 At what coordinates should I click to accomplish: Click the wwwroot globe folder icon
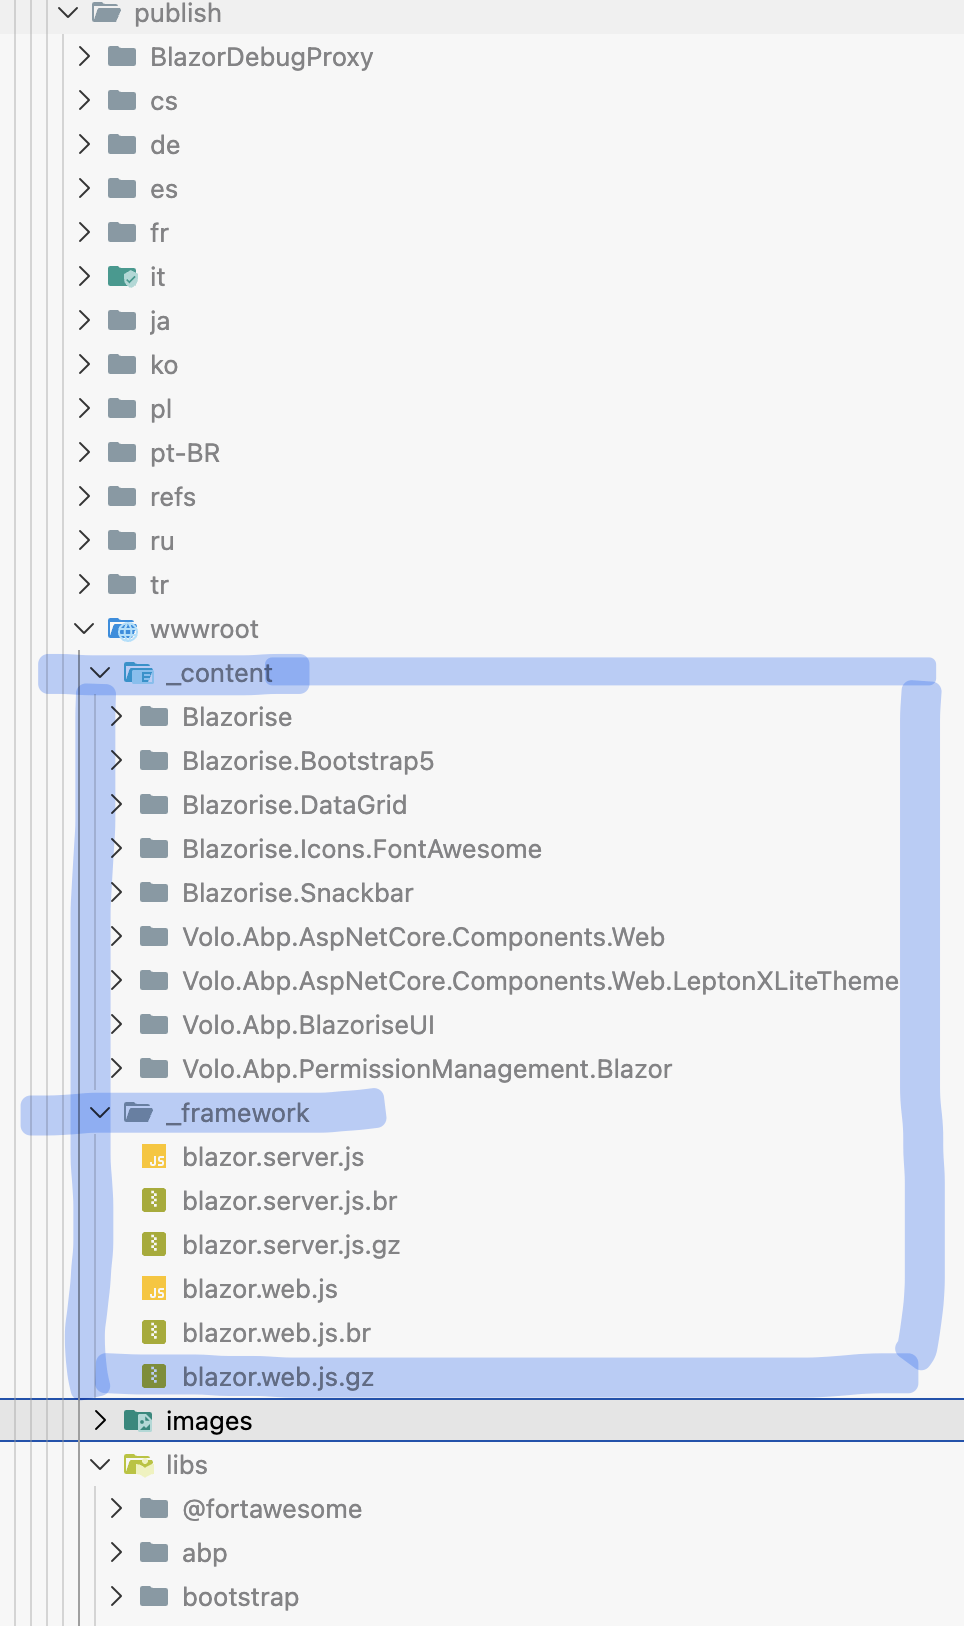122,629
